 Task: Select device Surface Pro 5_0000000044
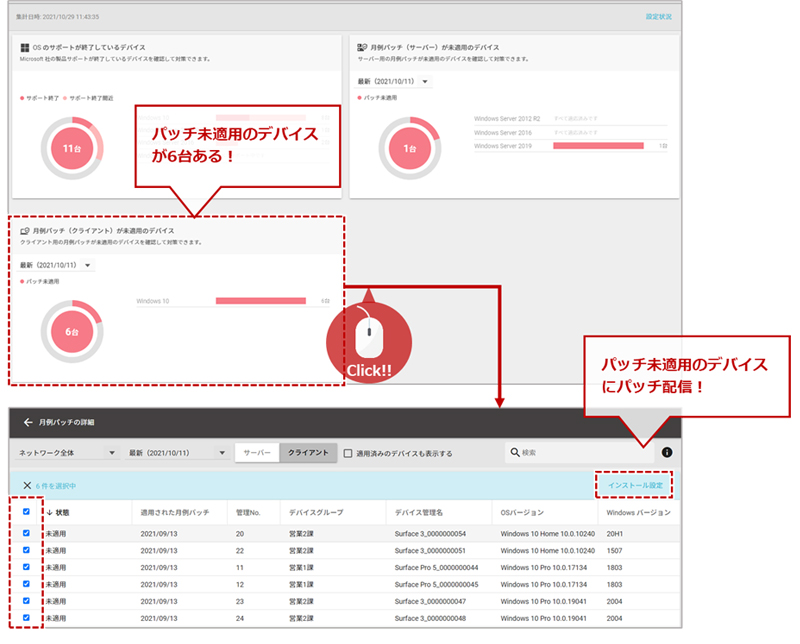click(x=436, y=567)
